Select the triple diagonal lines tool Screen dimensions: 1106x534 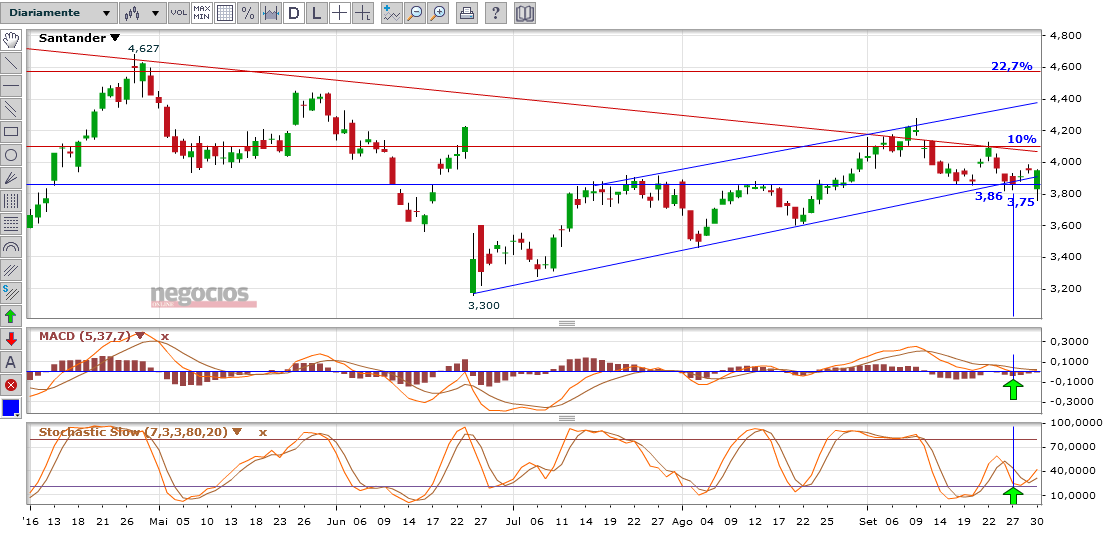[x=11, y=269]
